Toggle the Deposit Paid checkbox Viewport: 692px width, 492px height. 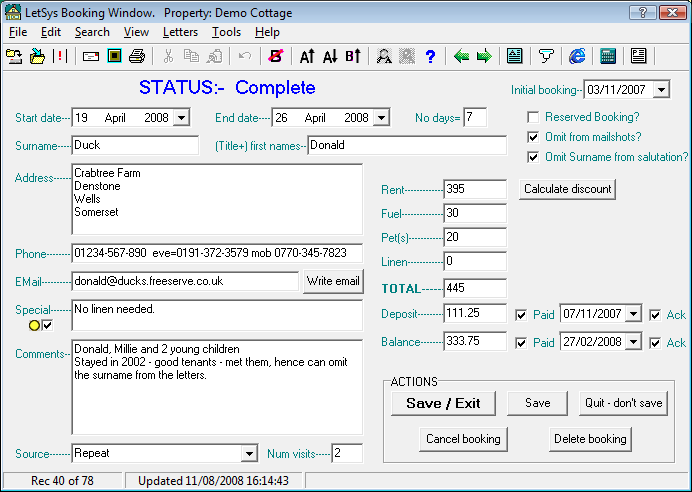pos(520,314)
